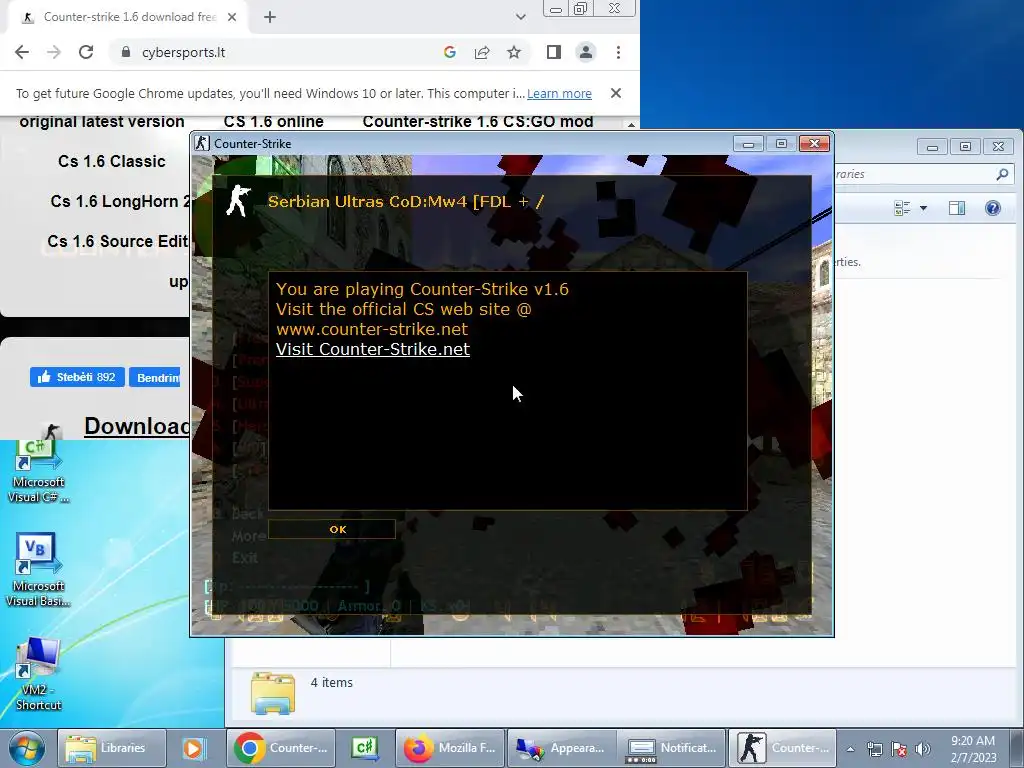Open Chrome profile avatar
This screenshot has width=1024, height=768.
[586, 52]
